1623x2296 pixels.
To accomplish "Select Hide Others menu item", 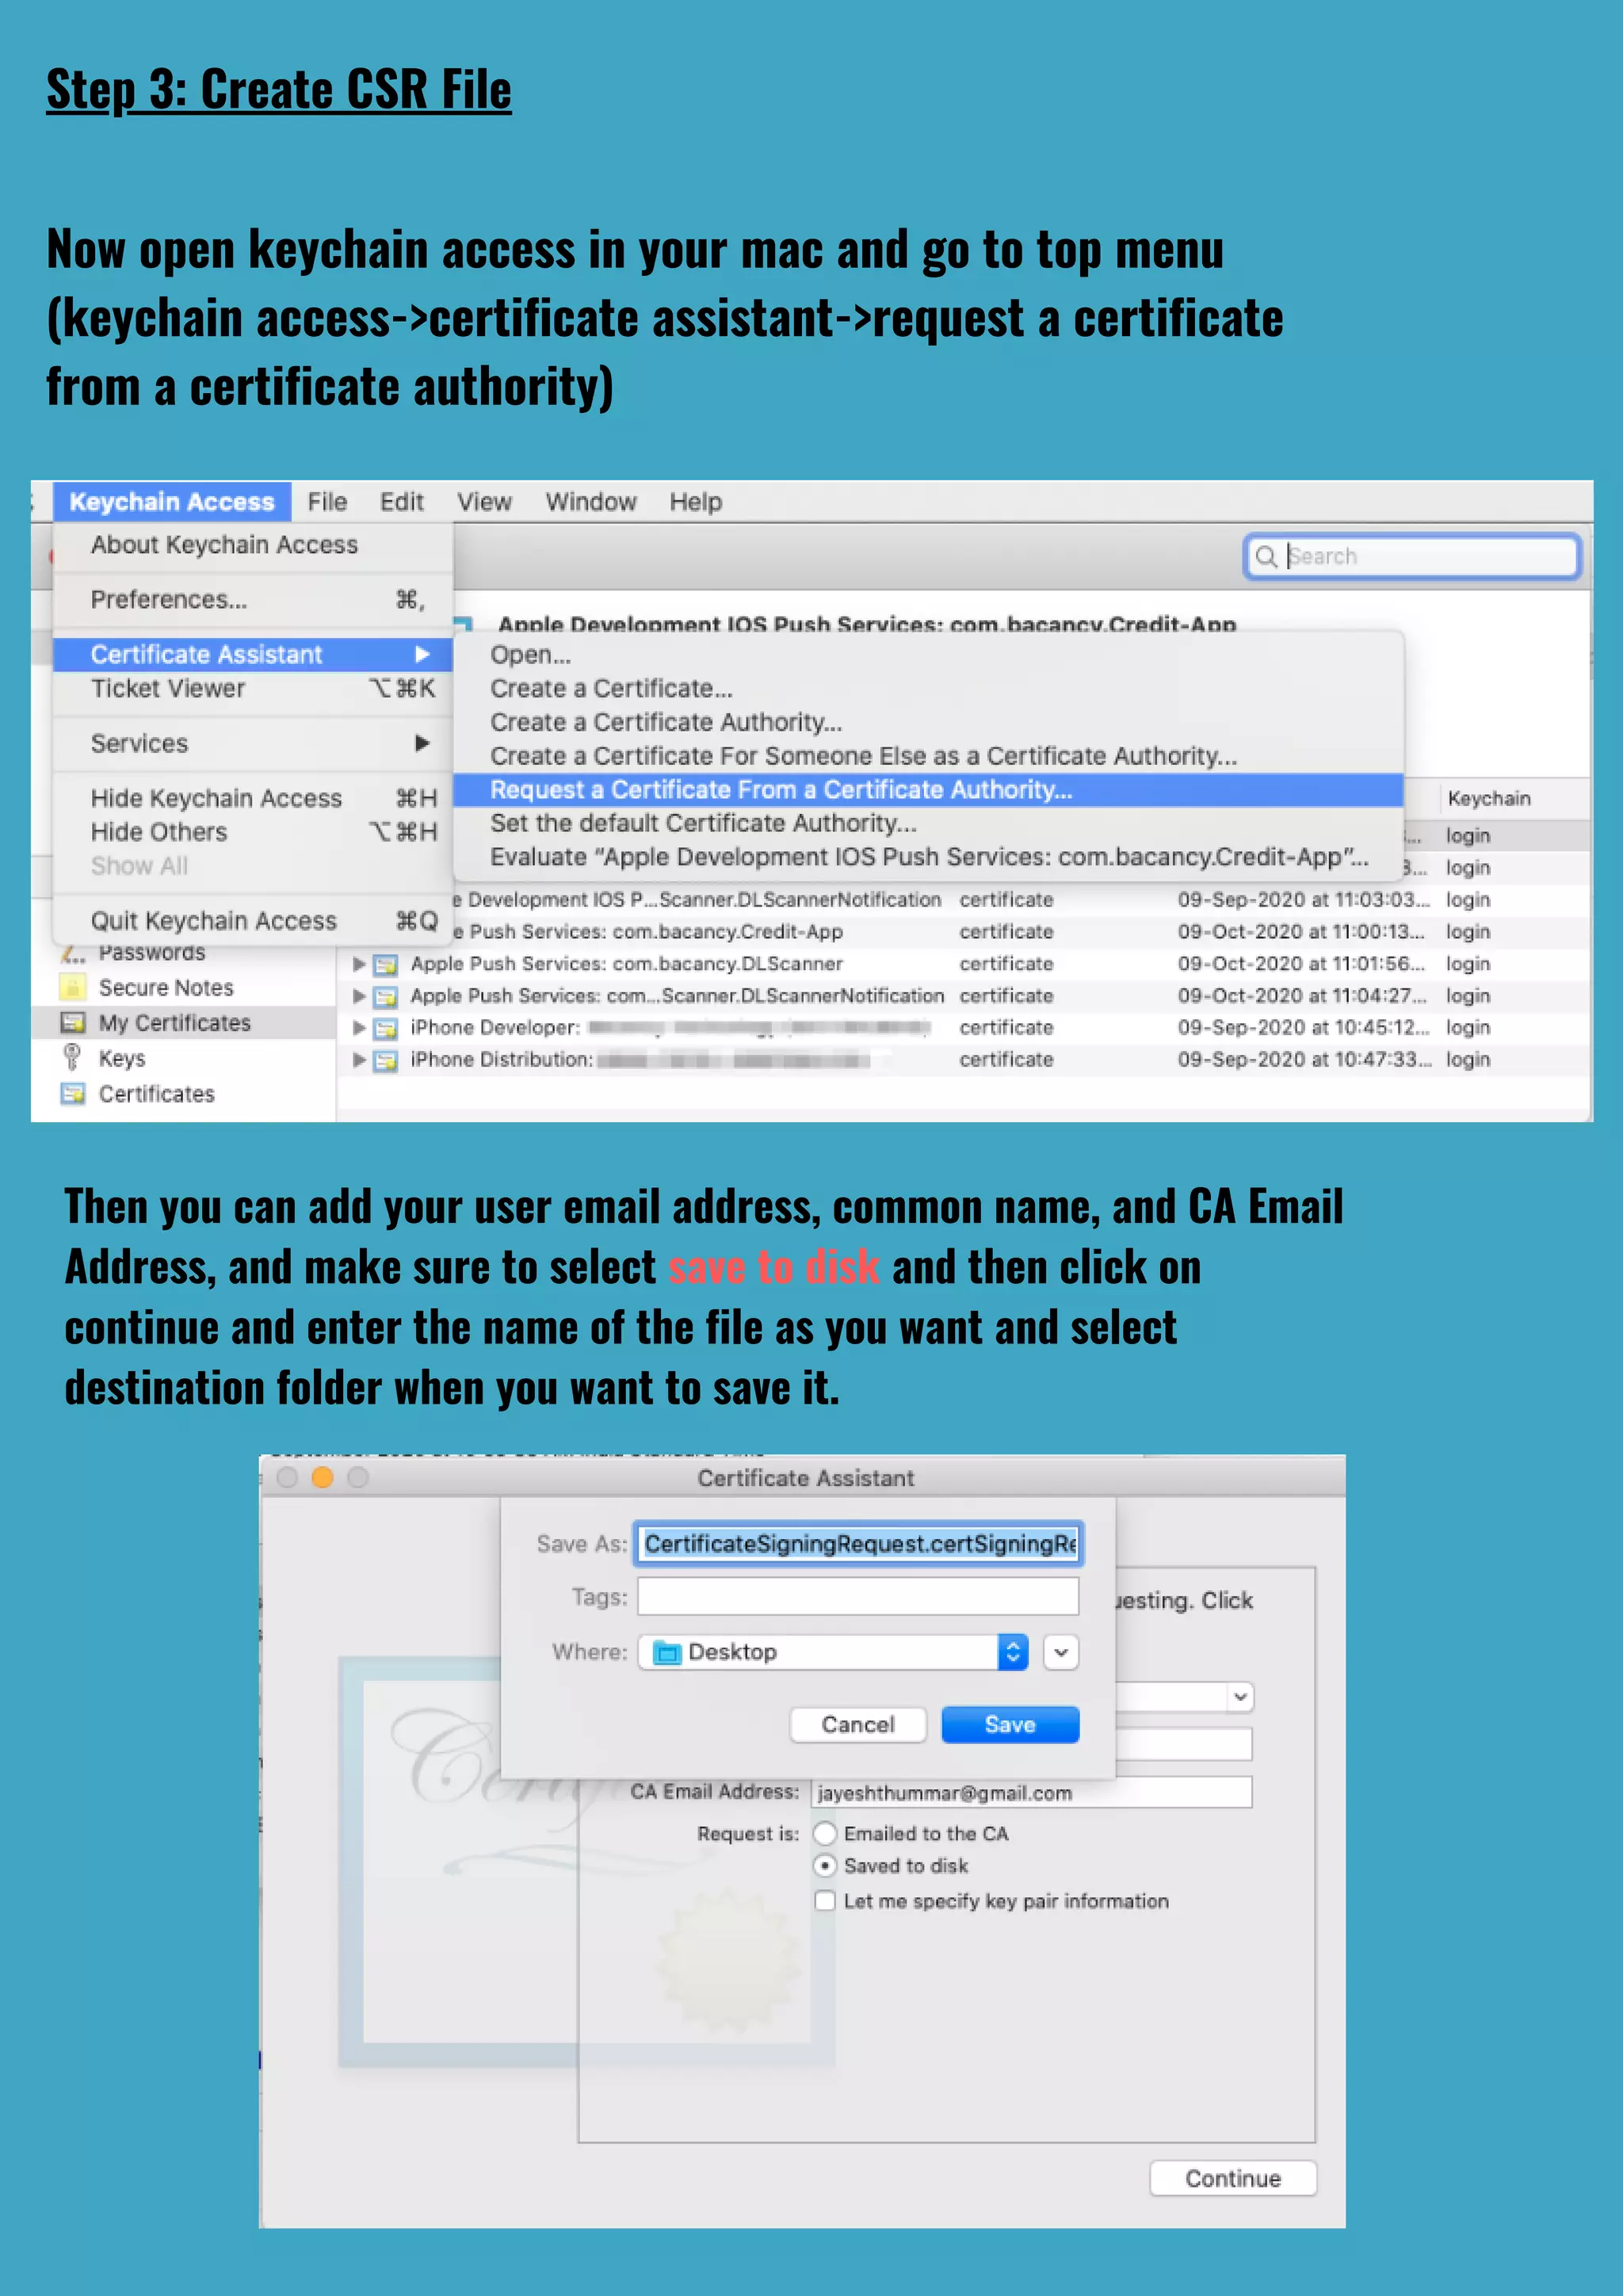I will click(253, 832).
